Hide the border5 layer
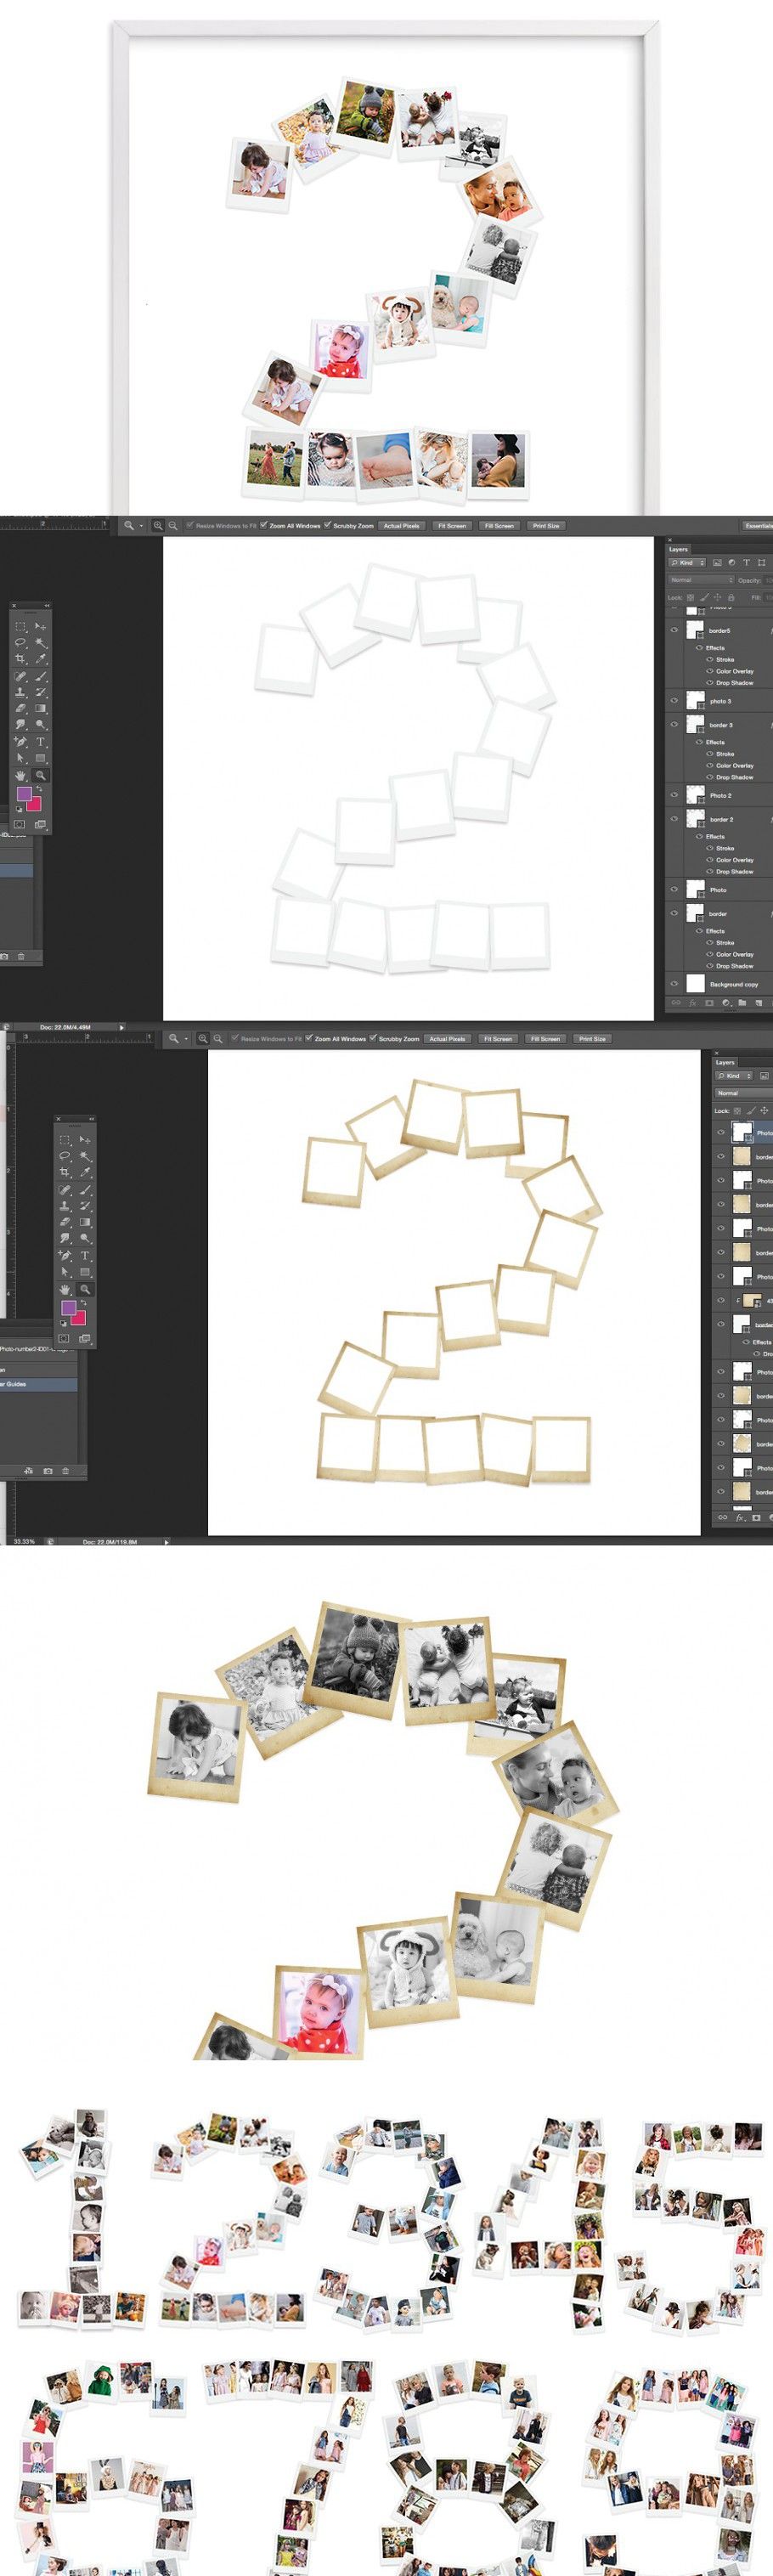The width and height of the screenshot is (773, 2576). coord(674,630)
